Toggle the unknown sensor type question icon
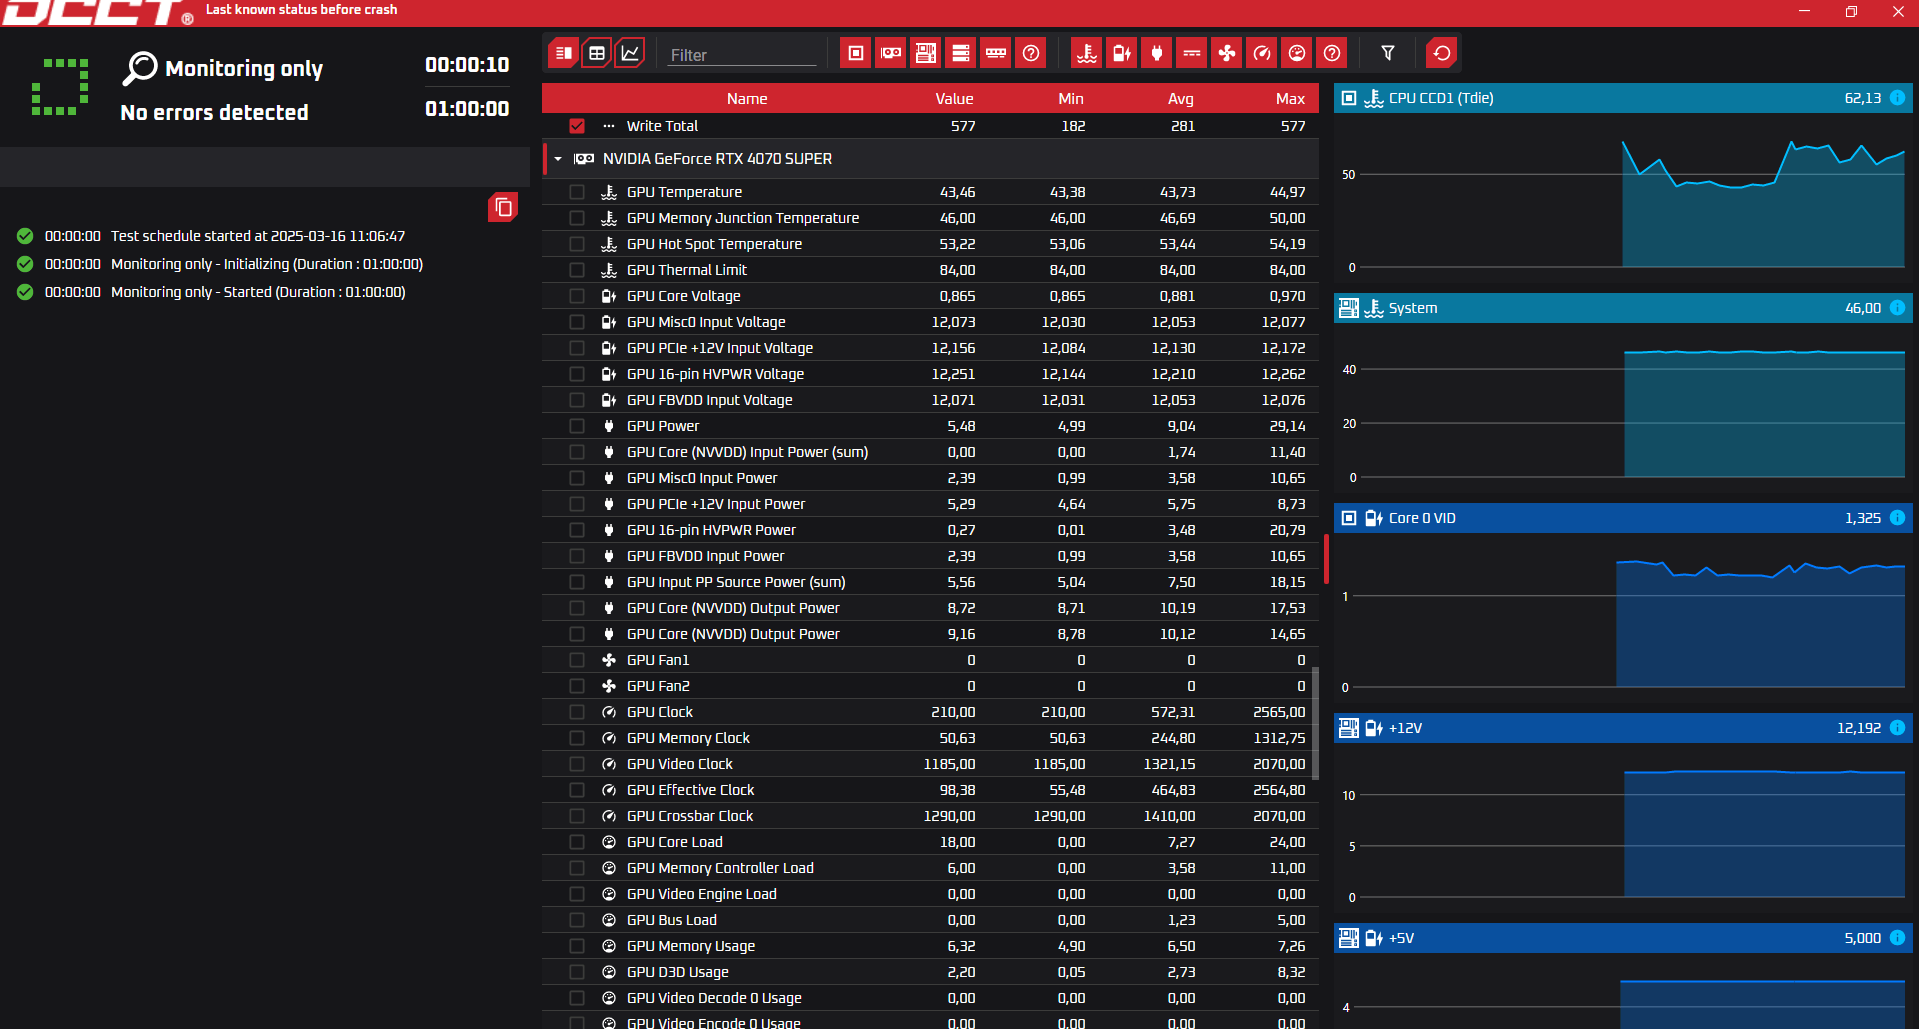 coord(1332,53)
